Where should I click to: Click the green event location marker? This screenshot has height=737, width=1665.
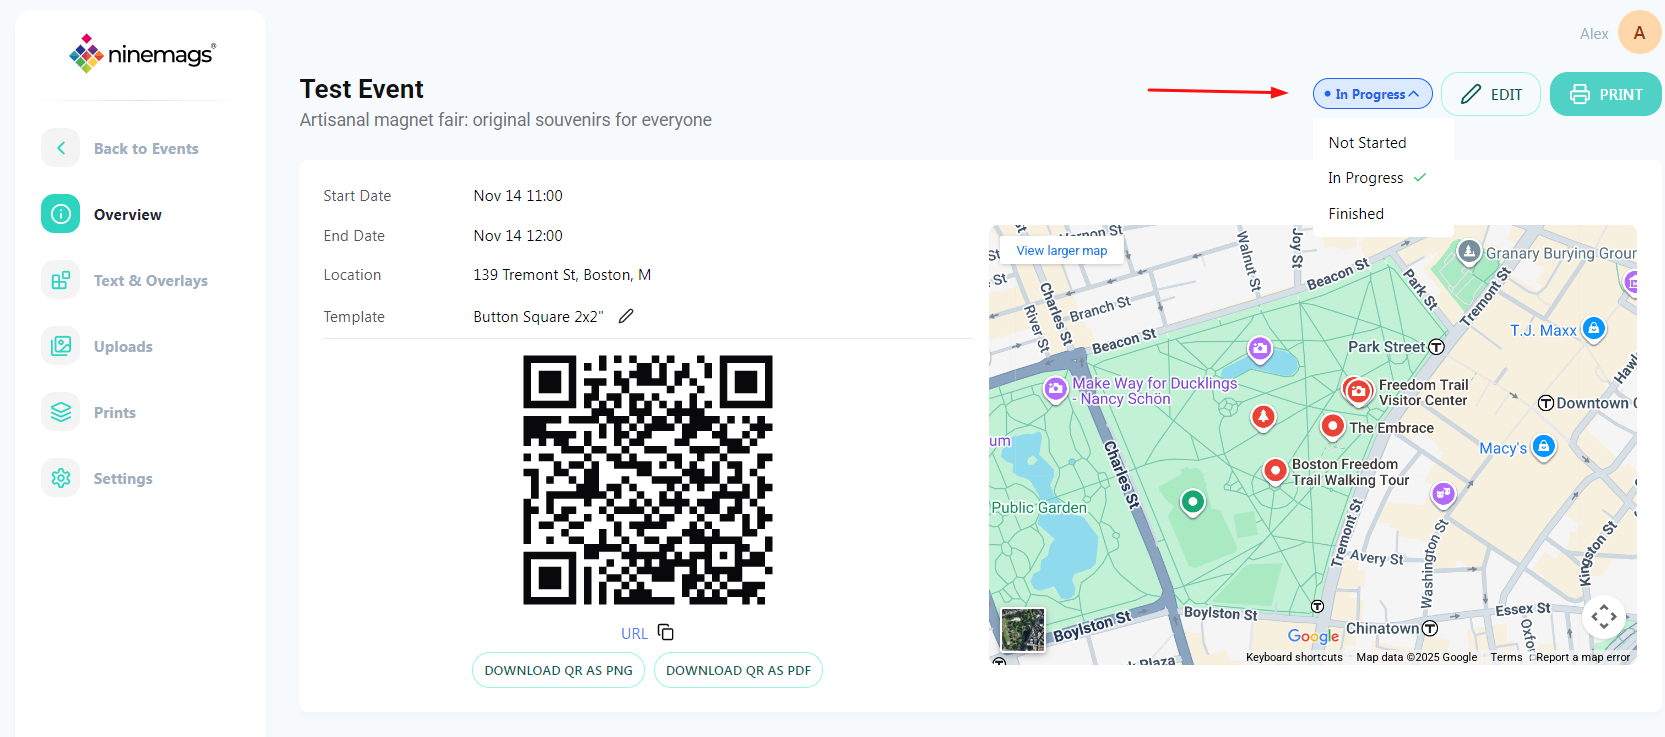click(1193, 501)
